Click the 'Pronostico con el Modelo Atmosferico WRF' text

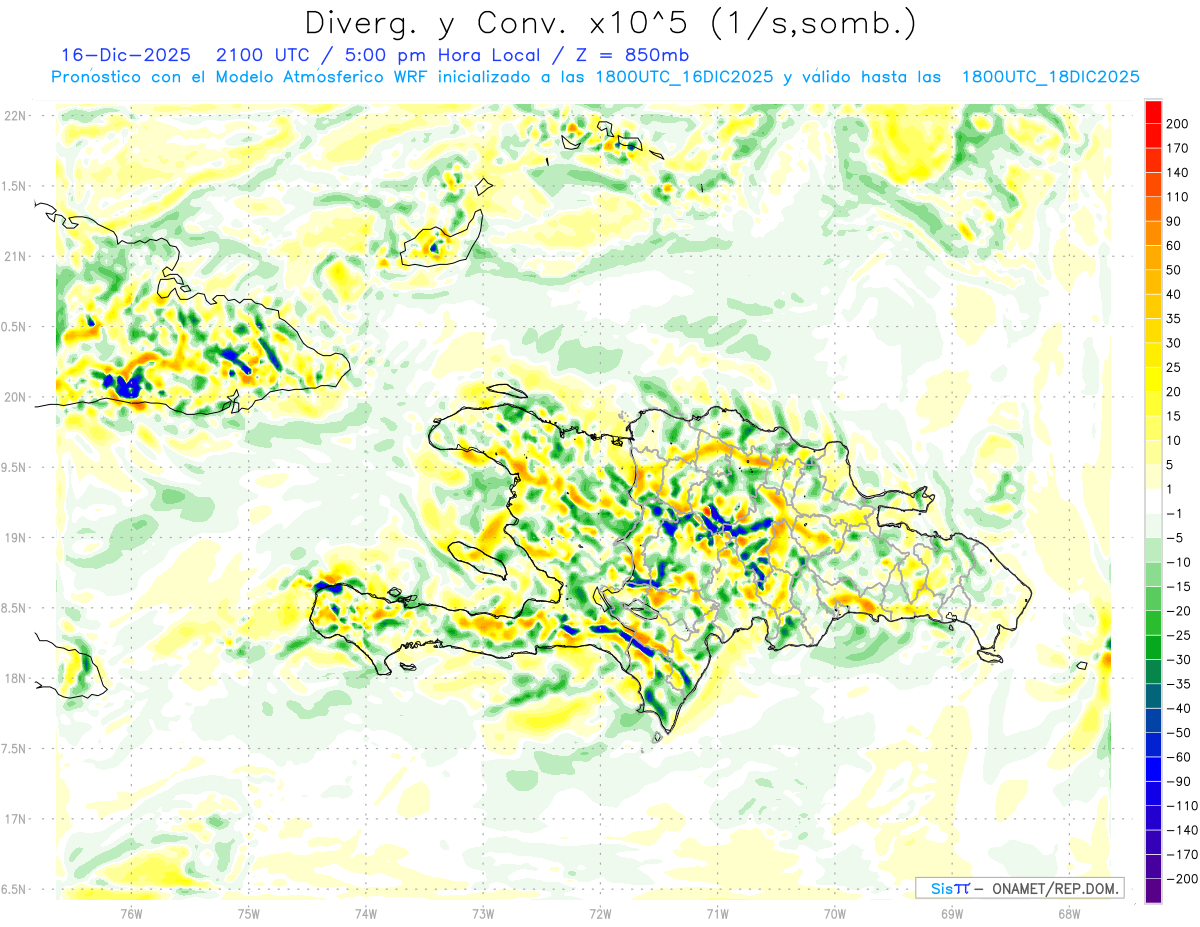point(242,77)
